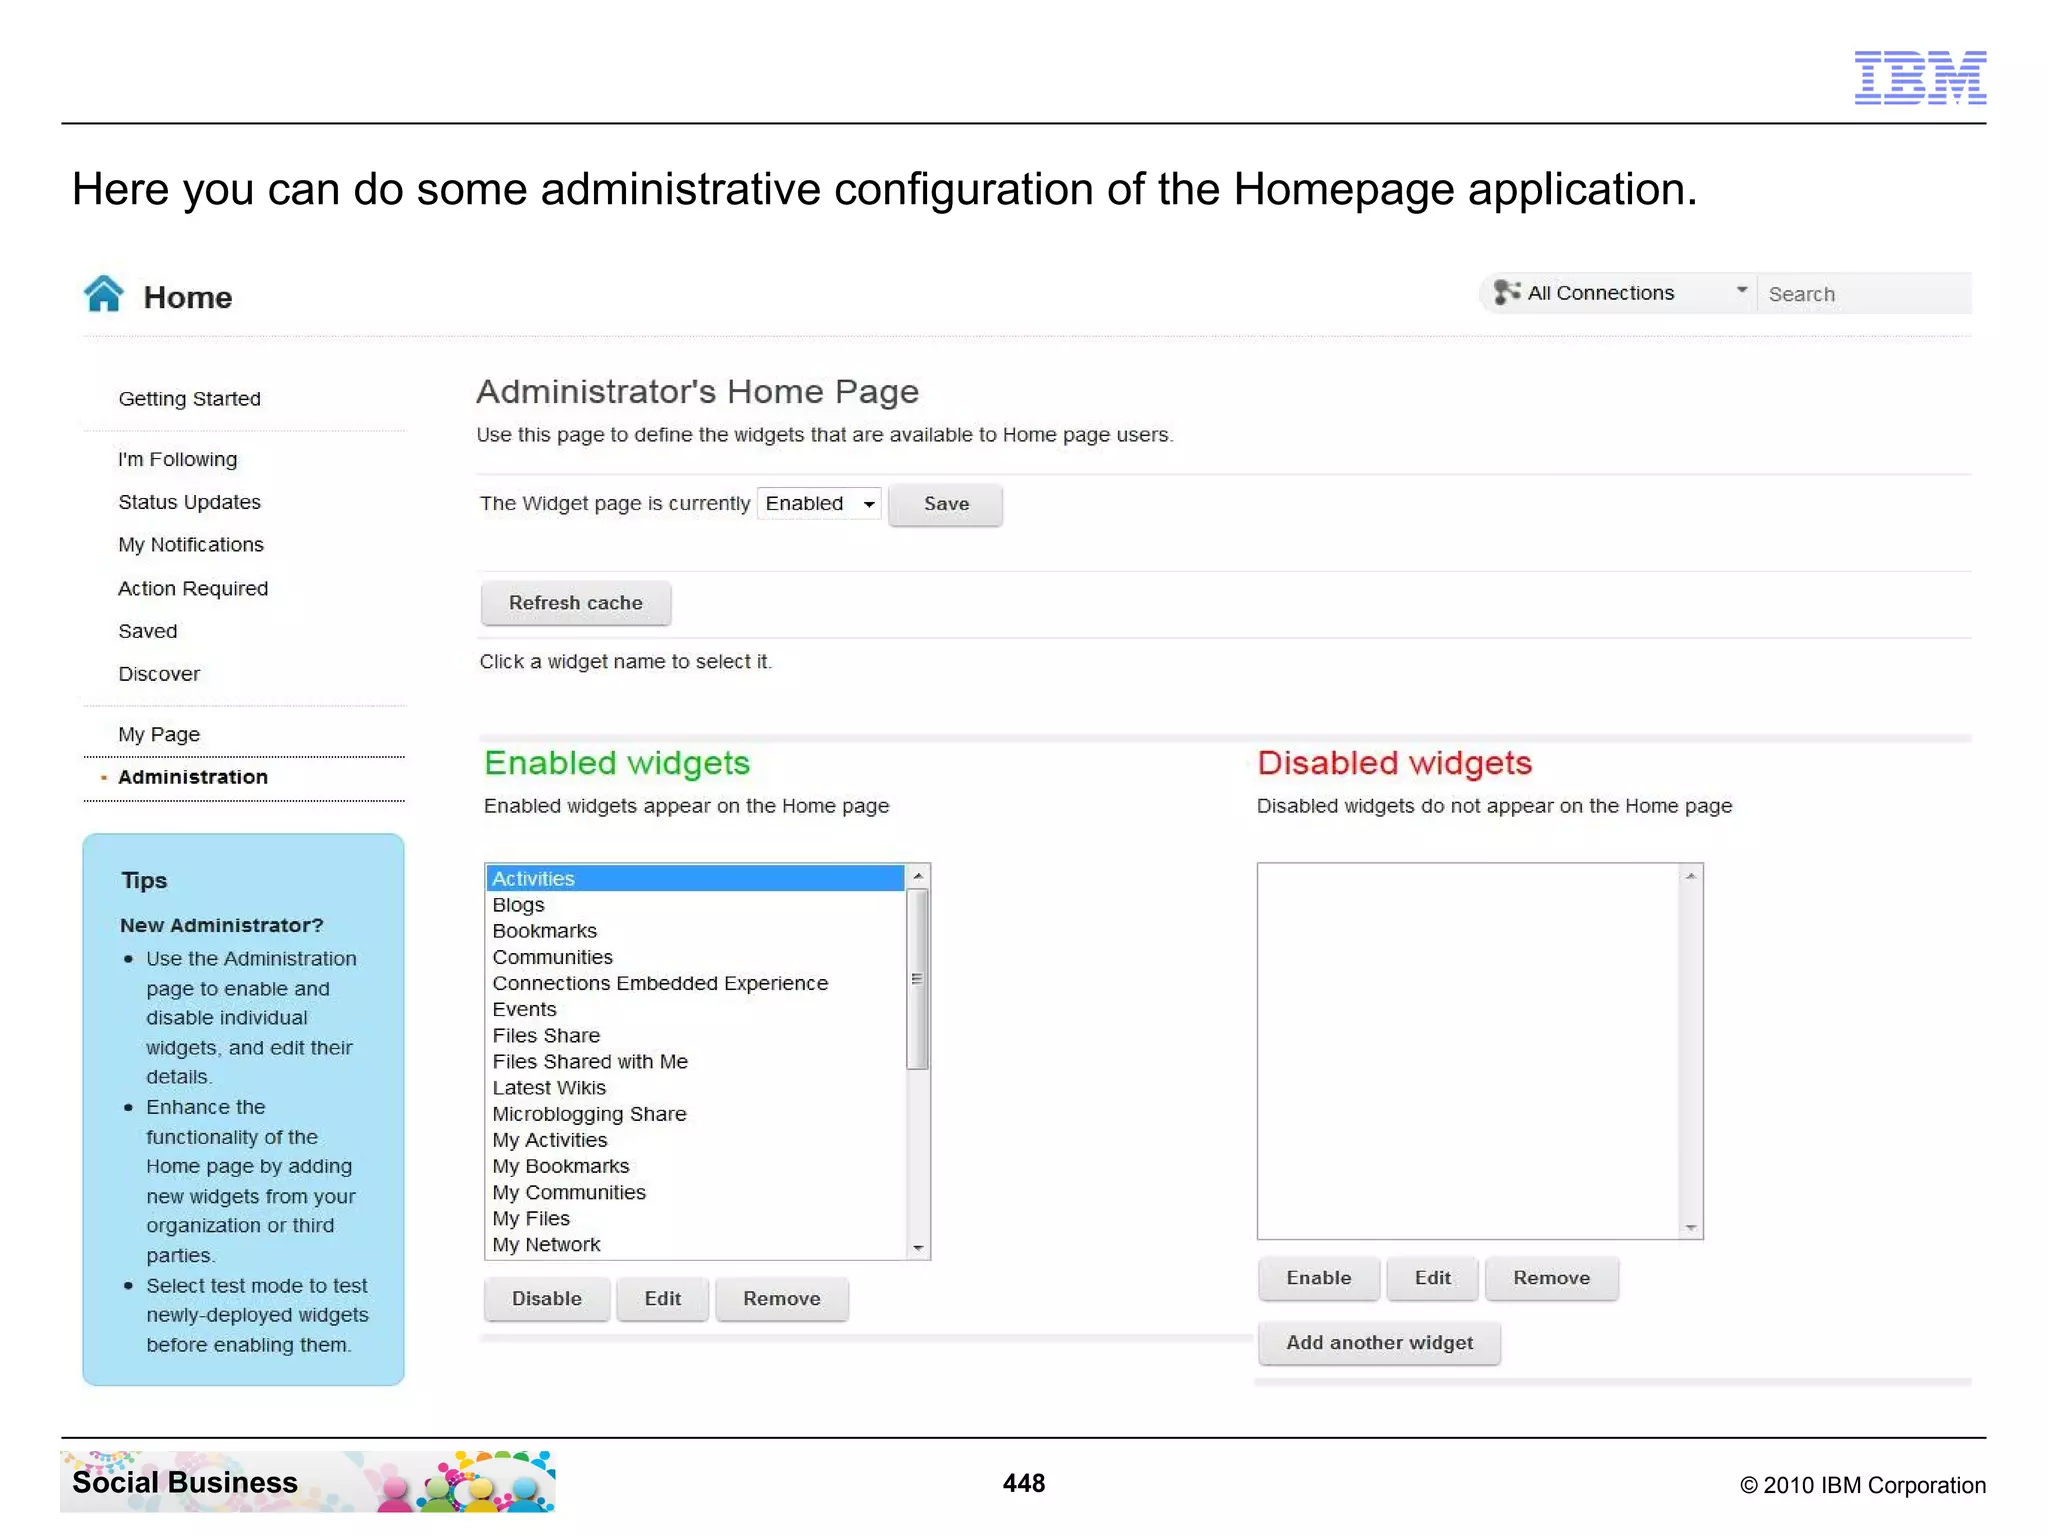Open Discover in the sidebar
This screenshot has height=1536, width=2048.
point(159,674)
